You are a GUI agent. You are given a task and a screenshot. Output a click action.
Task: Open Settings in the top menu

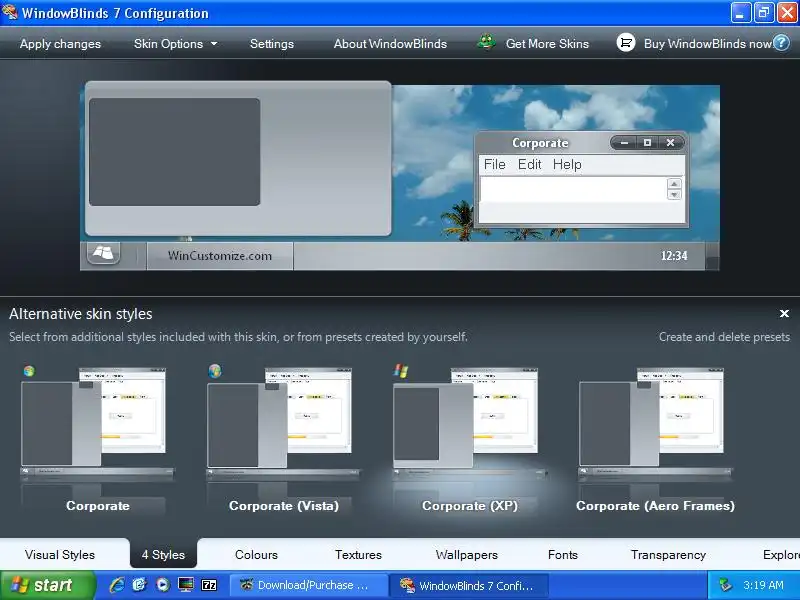pyautogui.click(x=271, y=44)
